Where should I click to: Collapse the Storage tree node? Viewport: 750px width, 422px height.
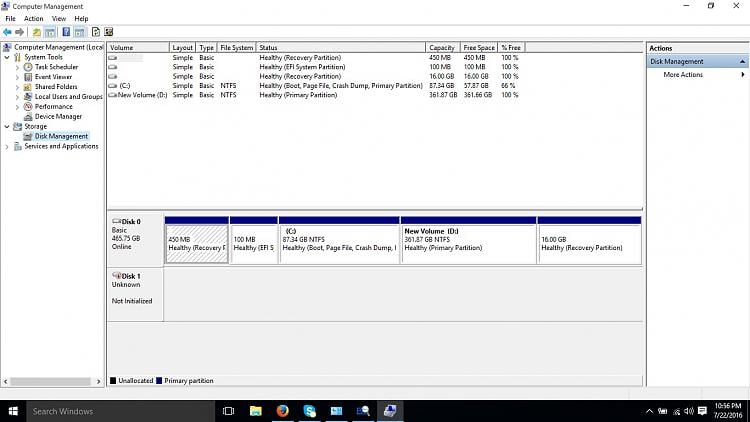pyautogui.click(x=7, y=126)
